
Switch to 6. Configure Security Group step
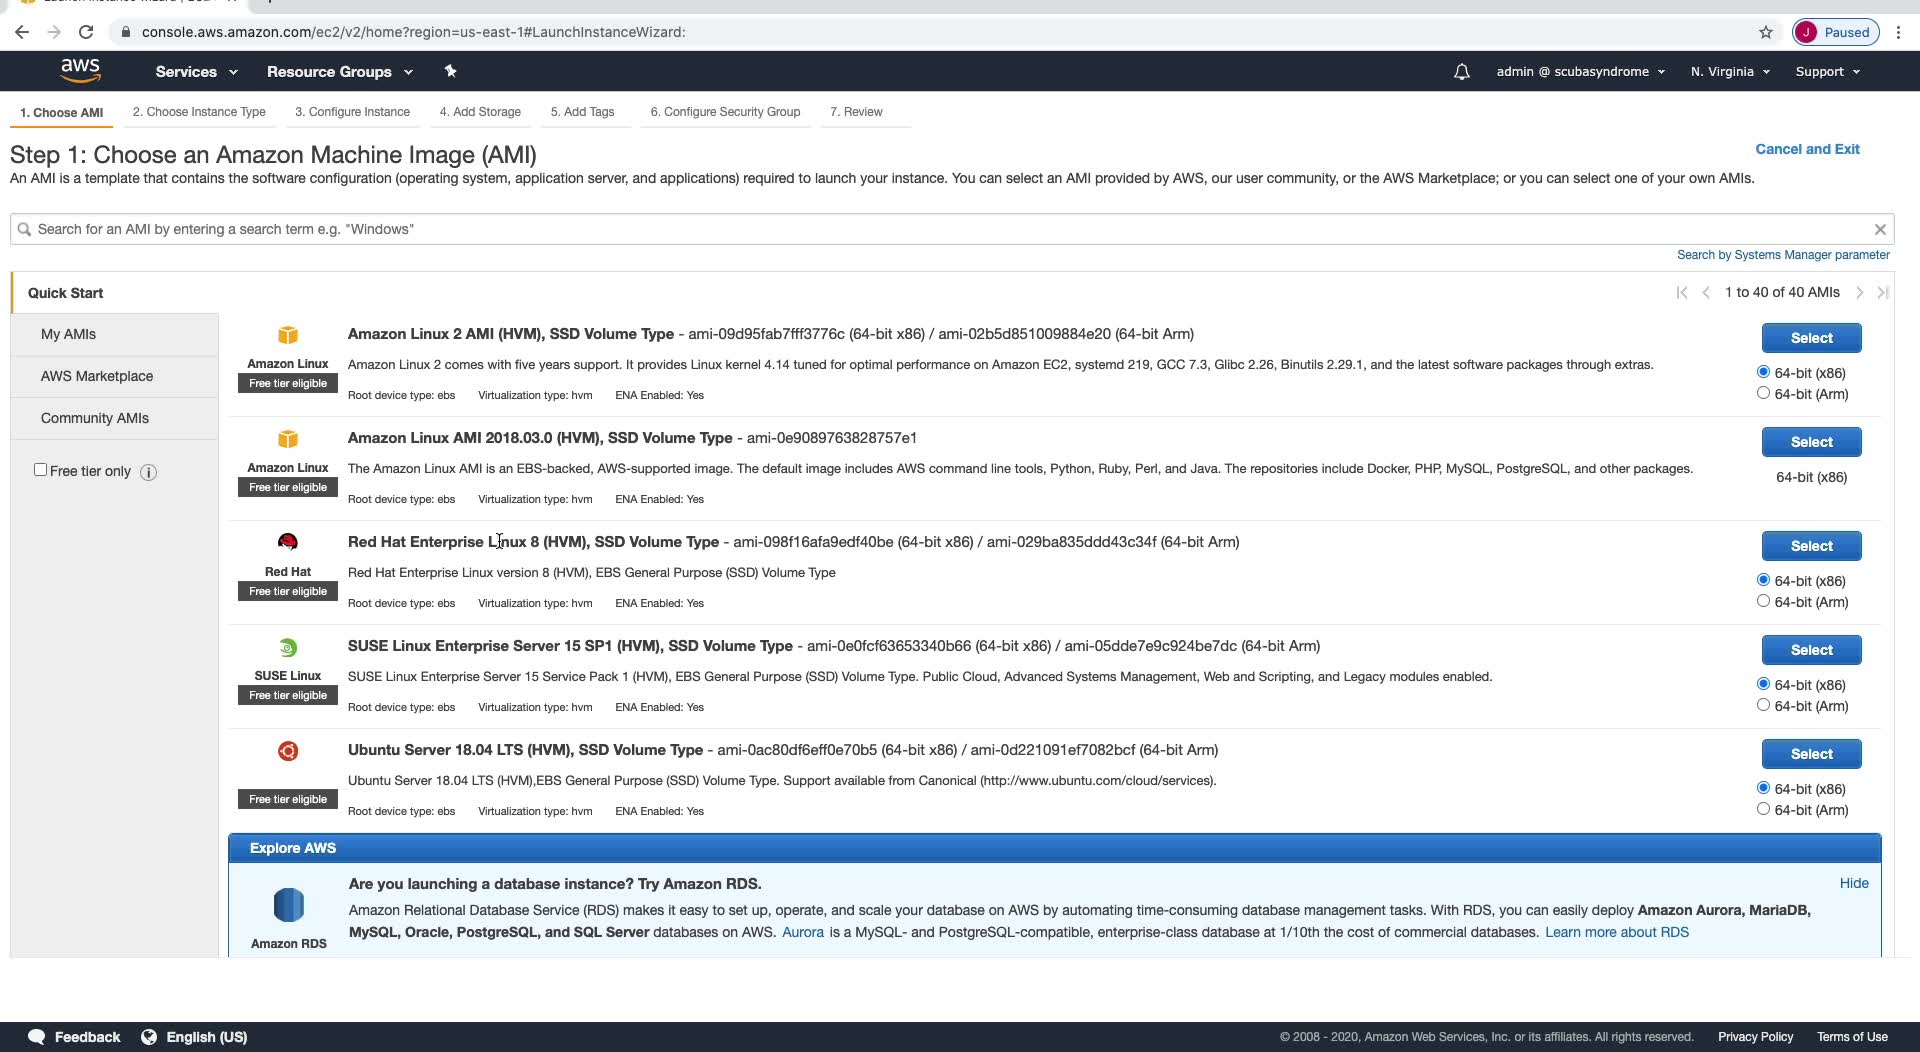click(725, 112)
